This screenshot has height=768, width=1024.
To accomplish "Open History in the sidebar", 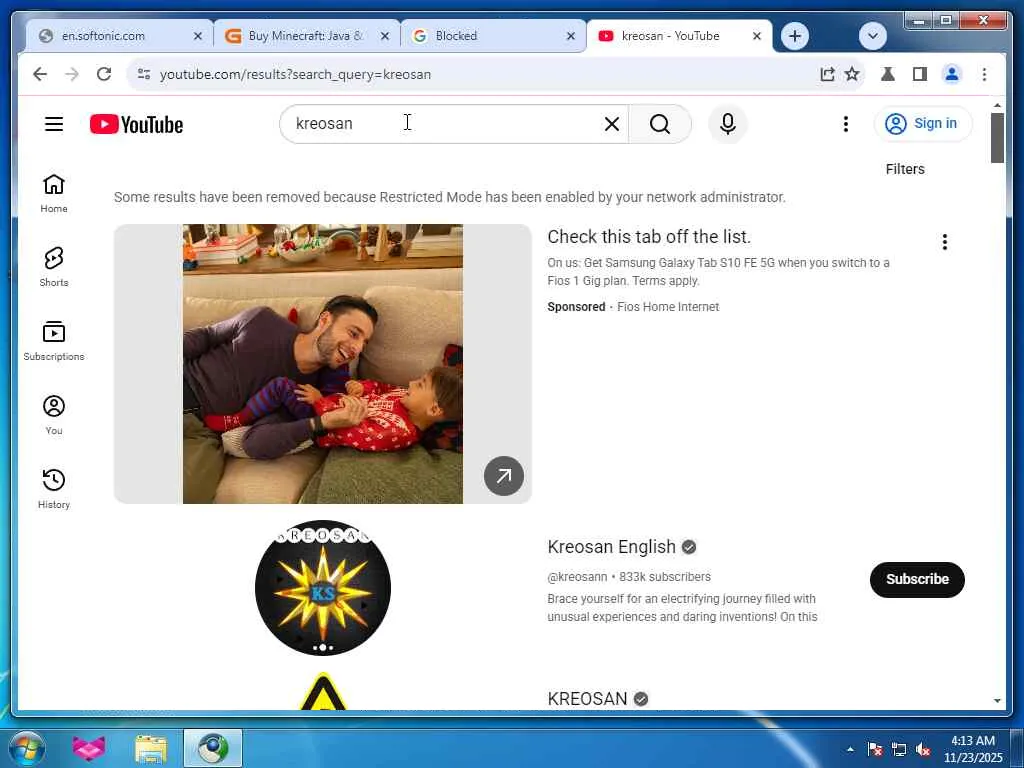I will [x=54, y=488].
